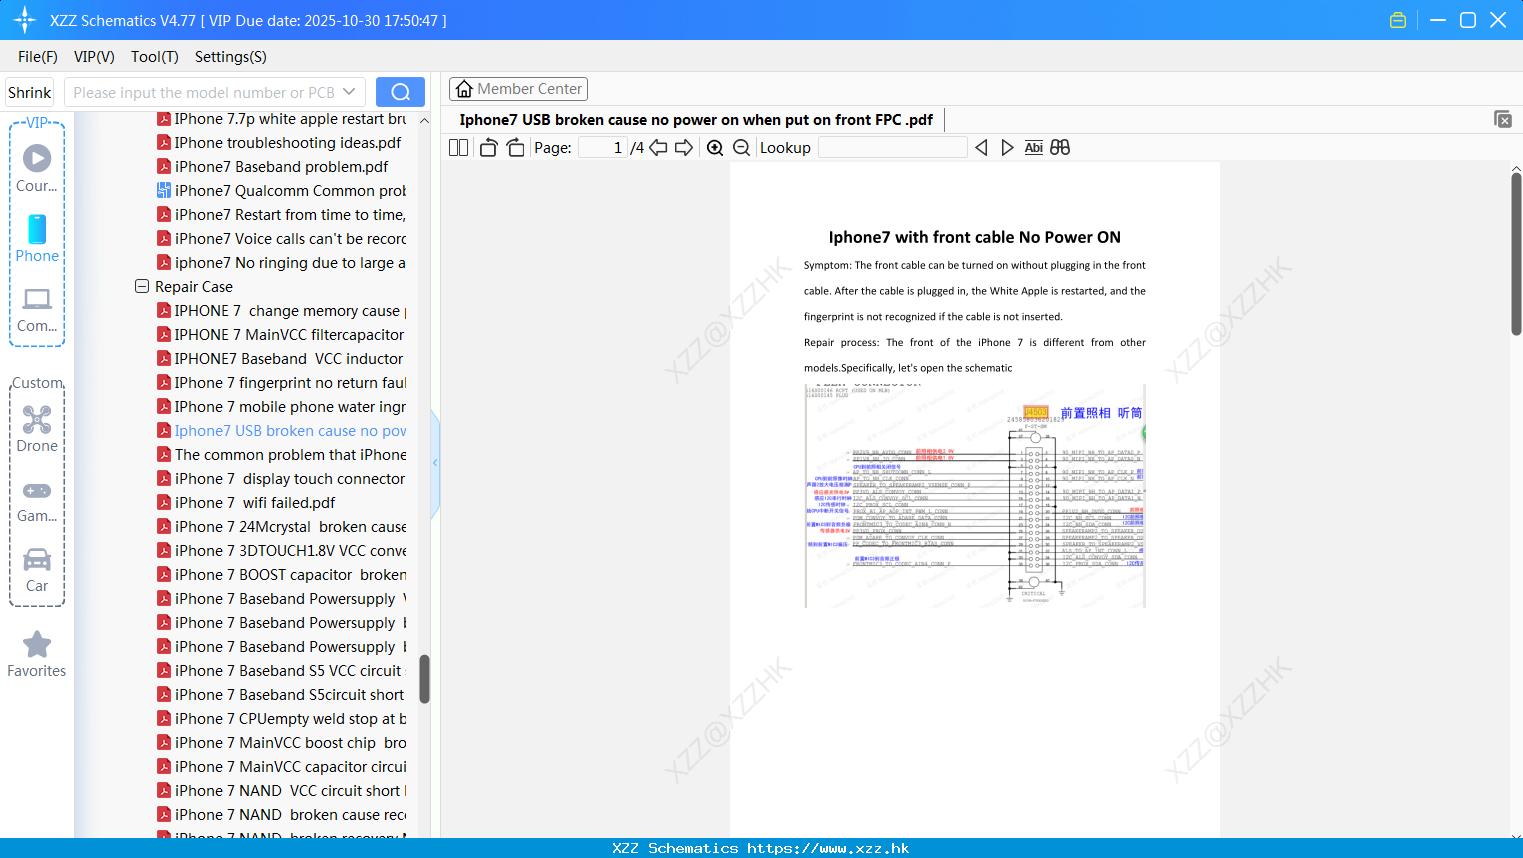Open iPhone7 Baseband problem.pdf
Screen dimensions: 1523x858
click(x=273, y=167)
